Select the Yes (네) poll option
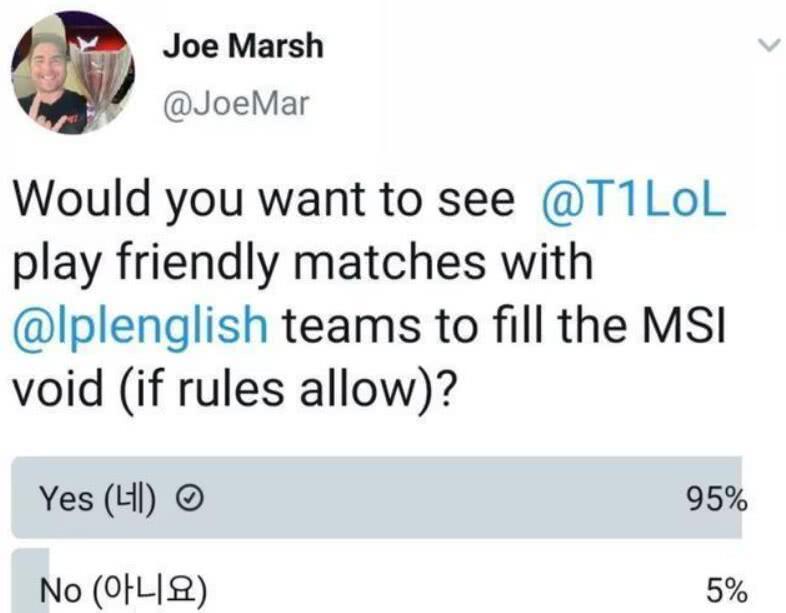Screen dimensions: 786x613 point(95,499)
